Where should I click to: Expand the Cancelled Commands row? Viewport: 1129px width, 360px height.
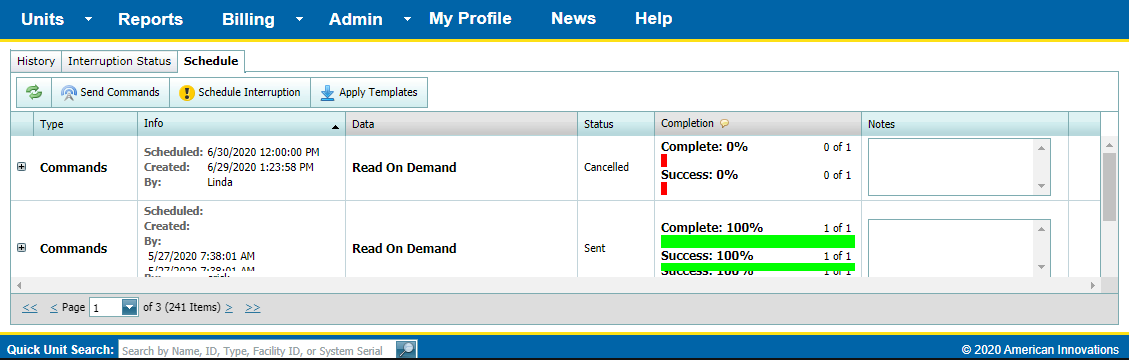coord(22,167)
